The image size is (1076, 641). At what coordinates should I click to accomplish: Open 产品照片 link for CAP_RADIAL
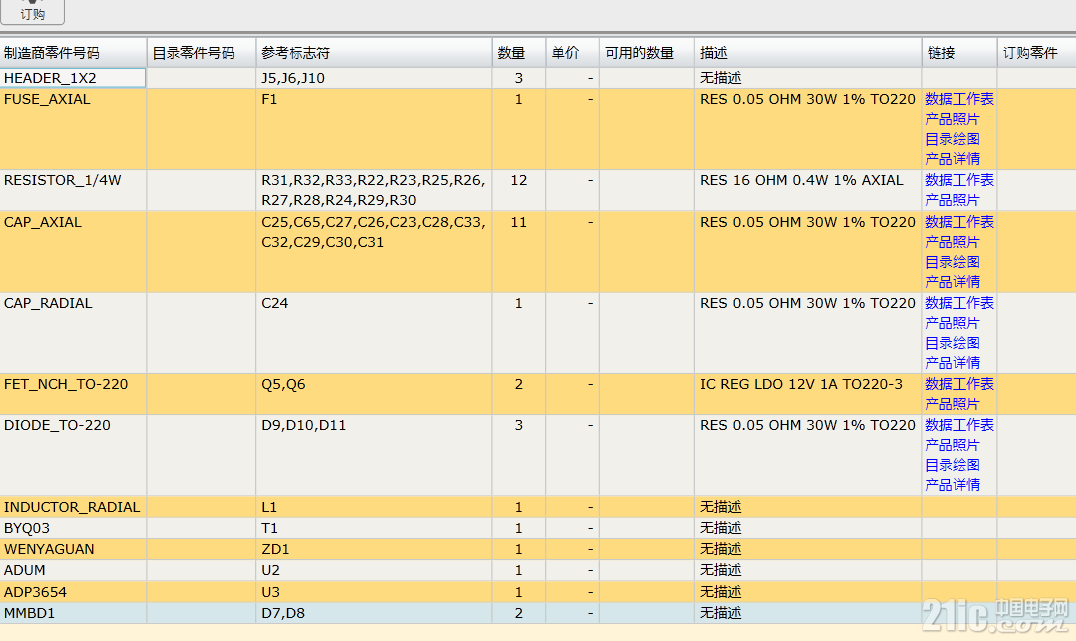click(952, 323)
